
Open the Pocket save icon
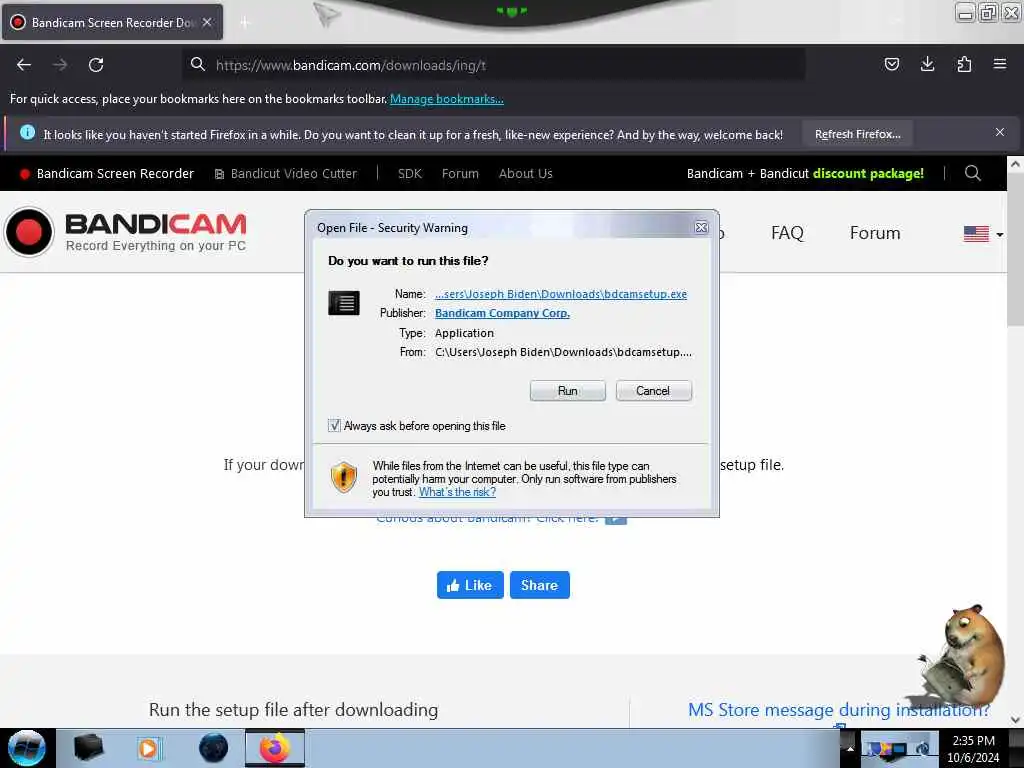(x=891, y=64)
